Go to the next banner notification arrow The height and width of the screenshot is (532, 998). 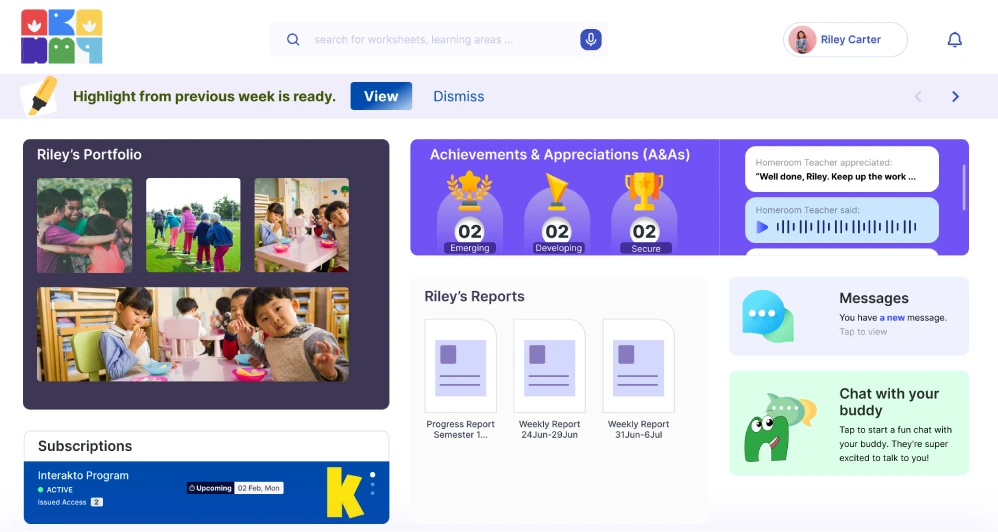tap(955, 97)
